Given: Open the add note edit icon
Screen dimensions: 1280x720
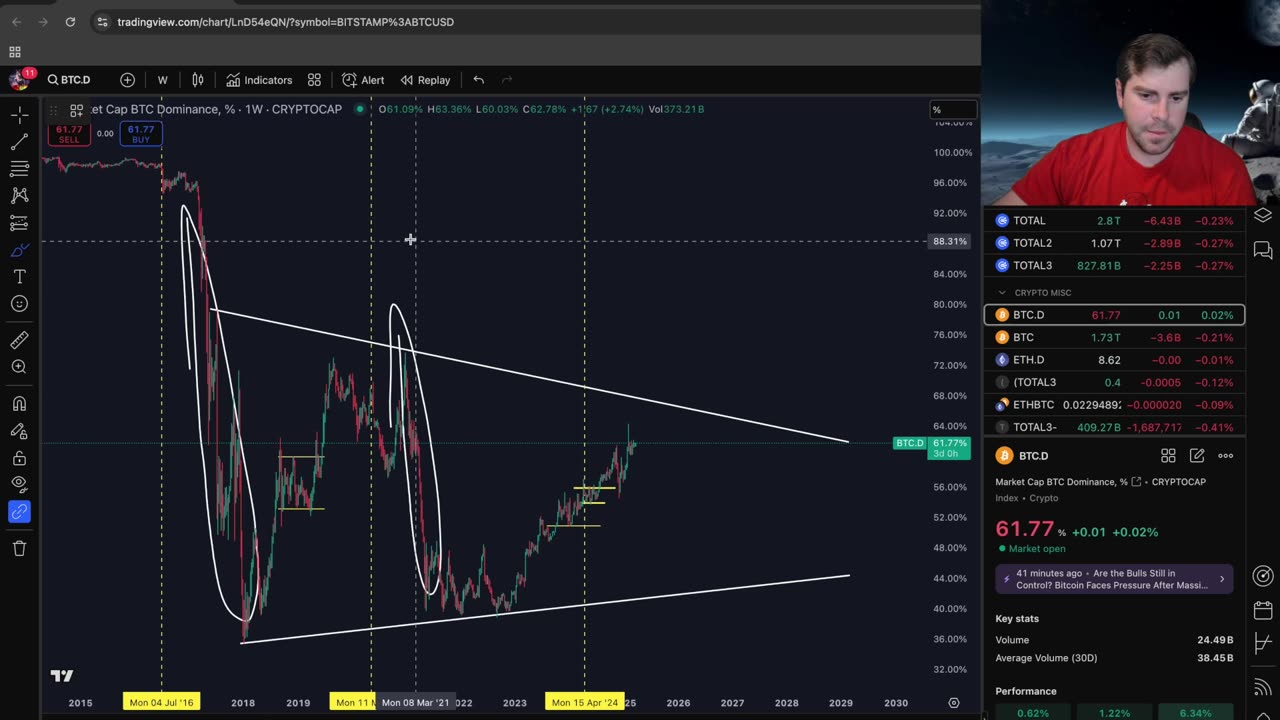Looking at the screenshot, I should tap(1197, 456).
